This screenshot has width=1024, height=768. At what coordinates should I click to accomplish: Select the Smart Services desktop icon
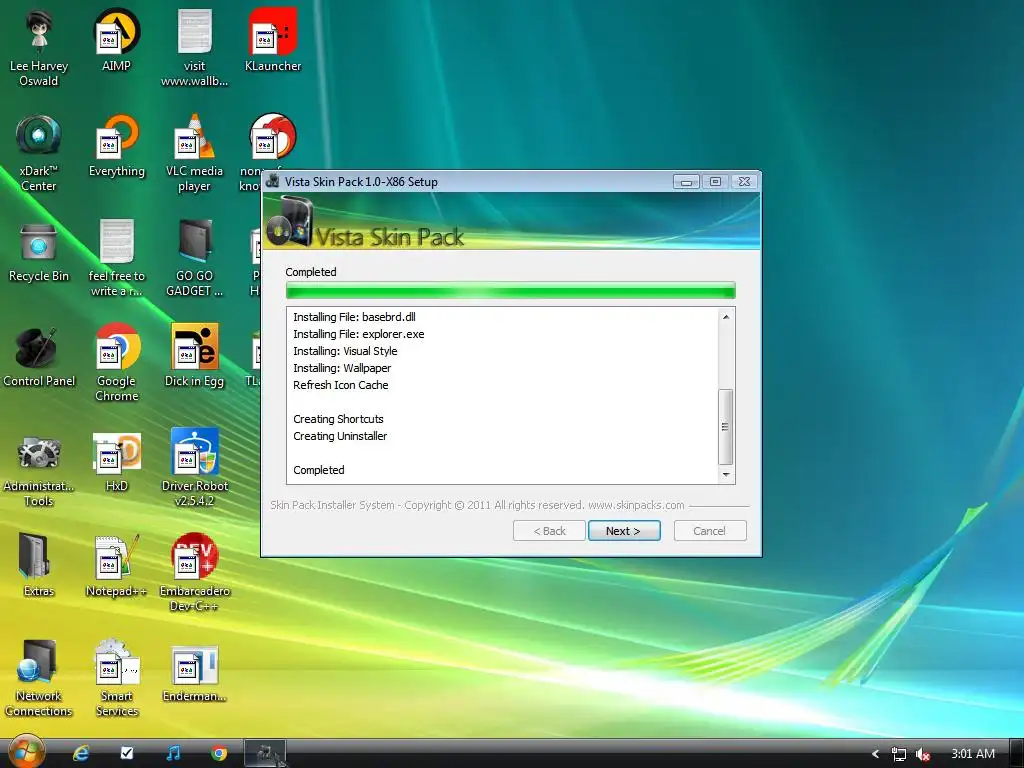pyautogui.click(x=116, y=679)
